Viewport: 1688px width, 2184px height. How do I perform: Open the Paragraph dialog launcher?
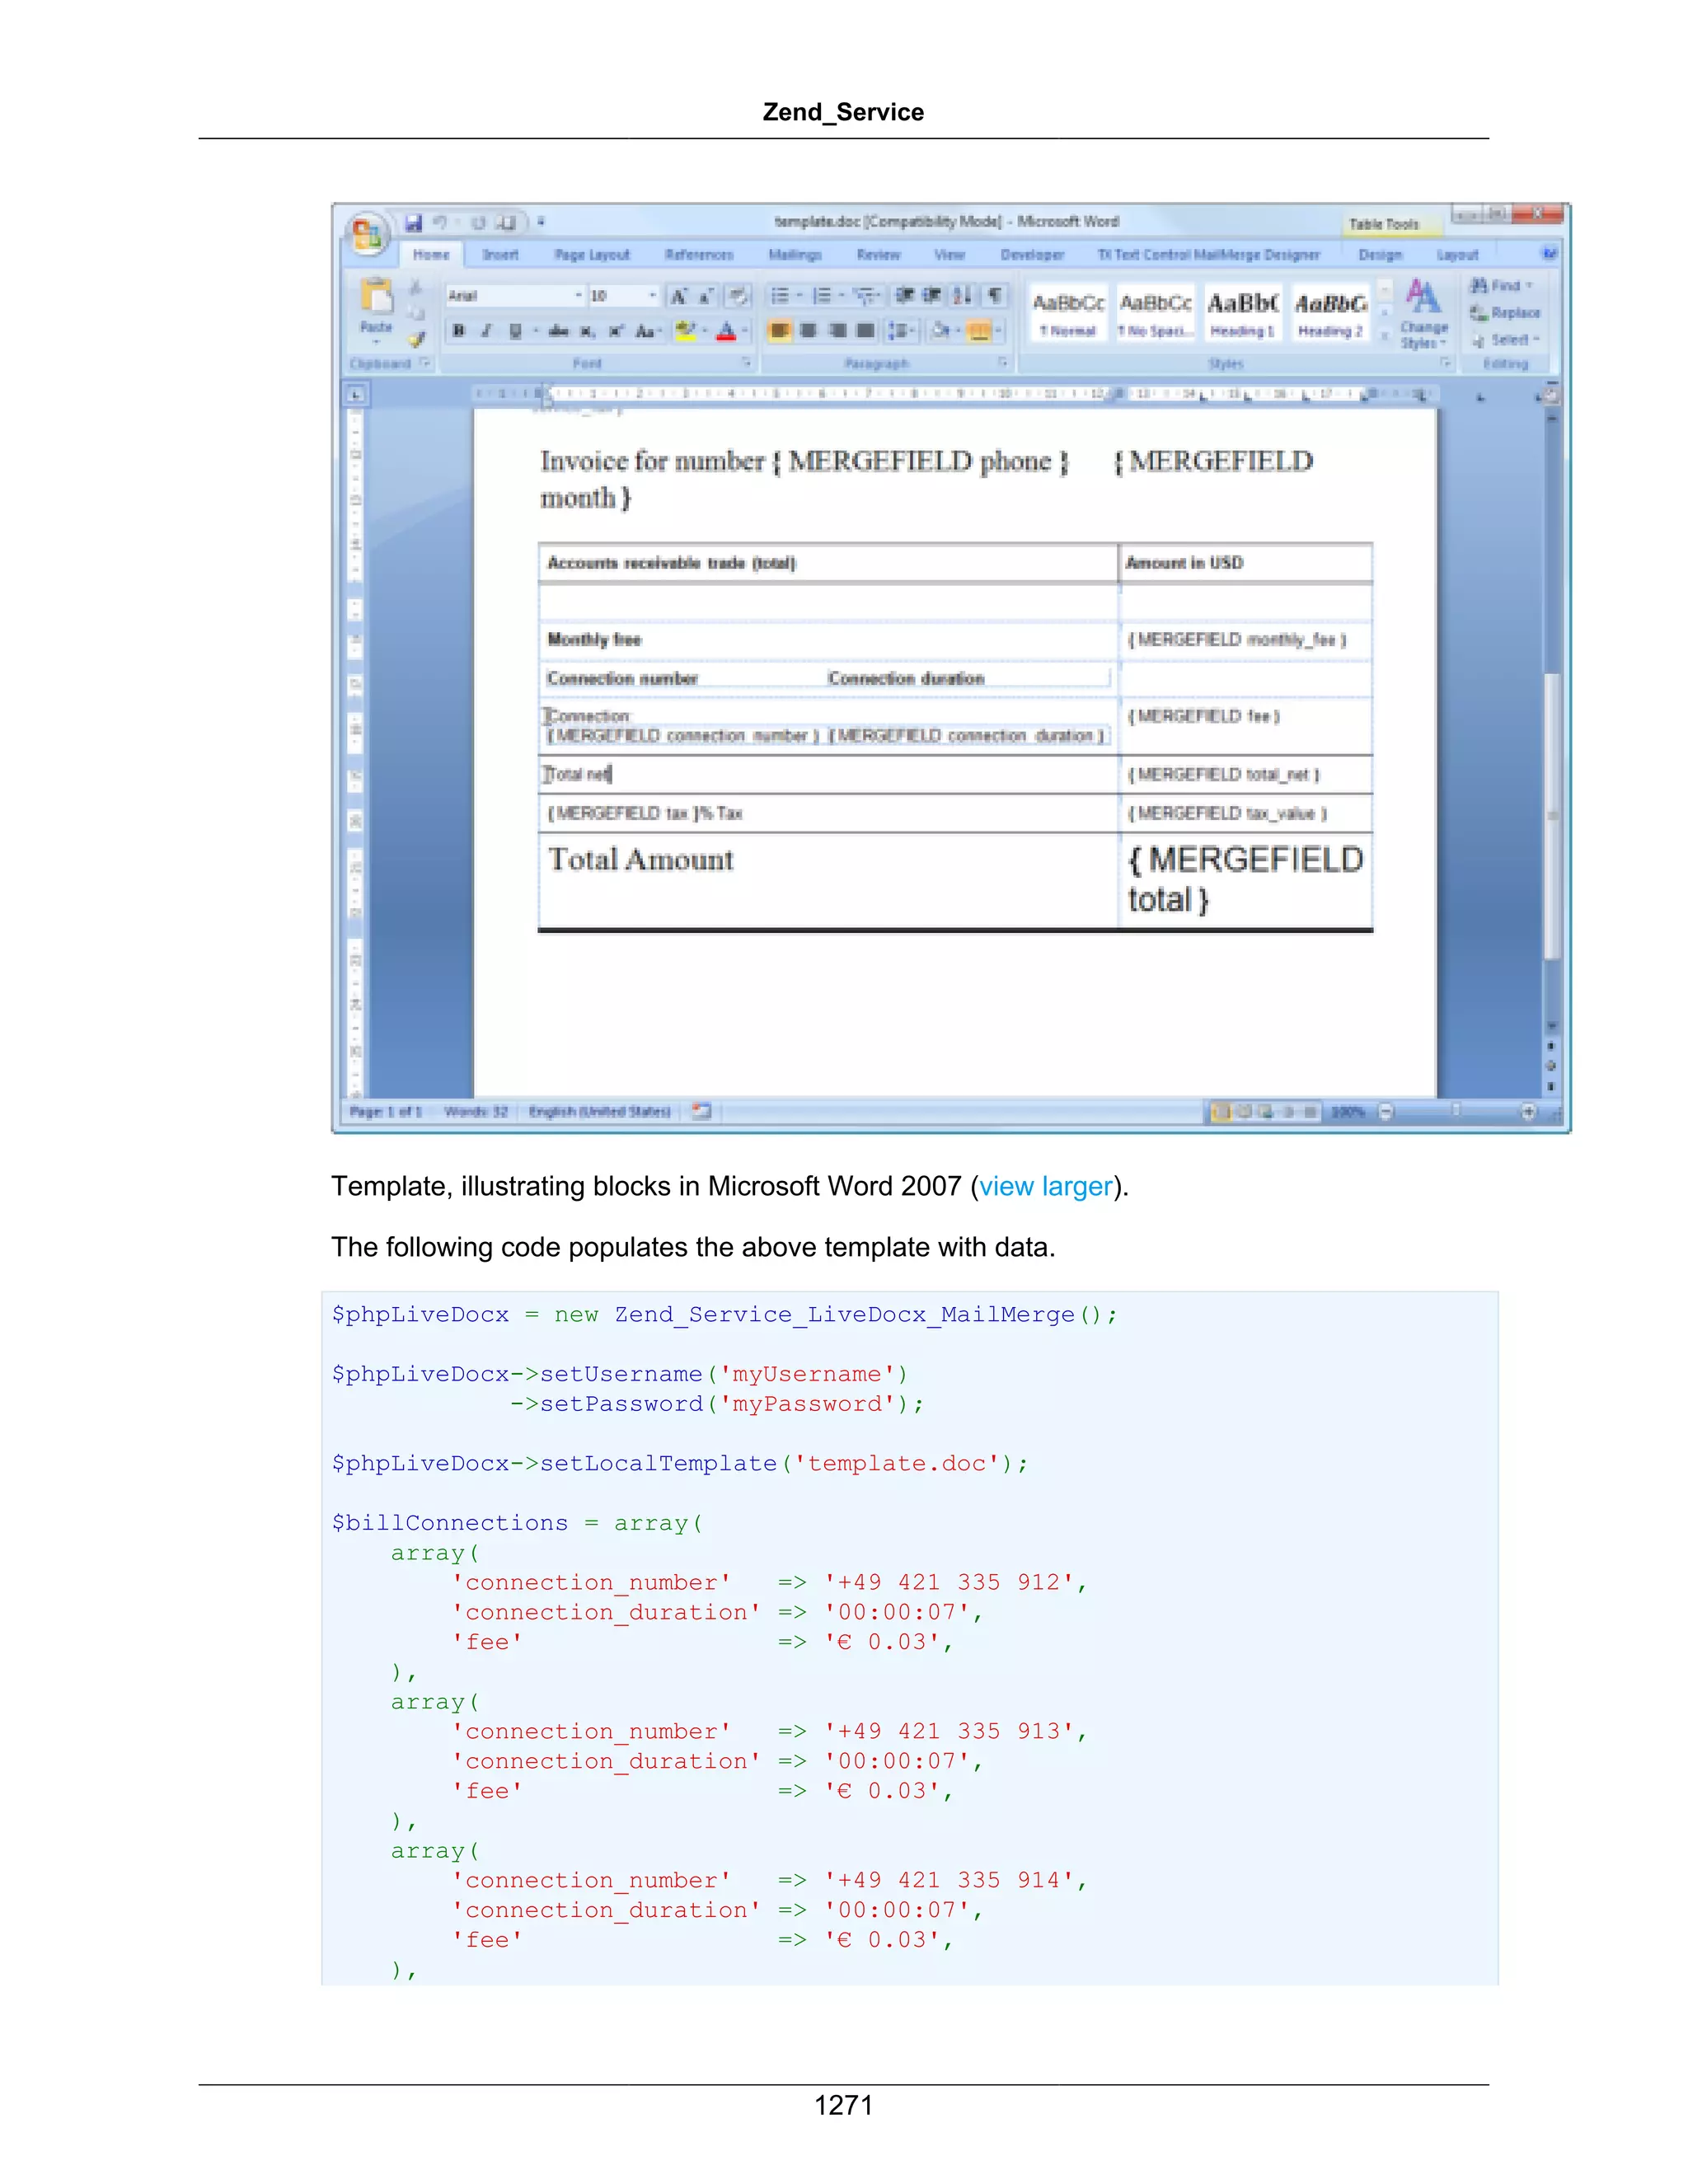click(1003, 363)
